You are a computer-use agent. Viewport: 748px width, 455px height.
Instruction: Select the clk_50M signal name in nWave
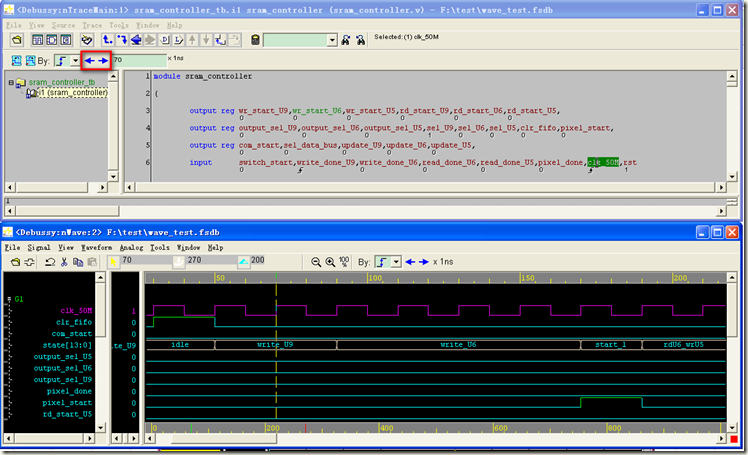coord(76,310)
